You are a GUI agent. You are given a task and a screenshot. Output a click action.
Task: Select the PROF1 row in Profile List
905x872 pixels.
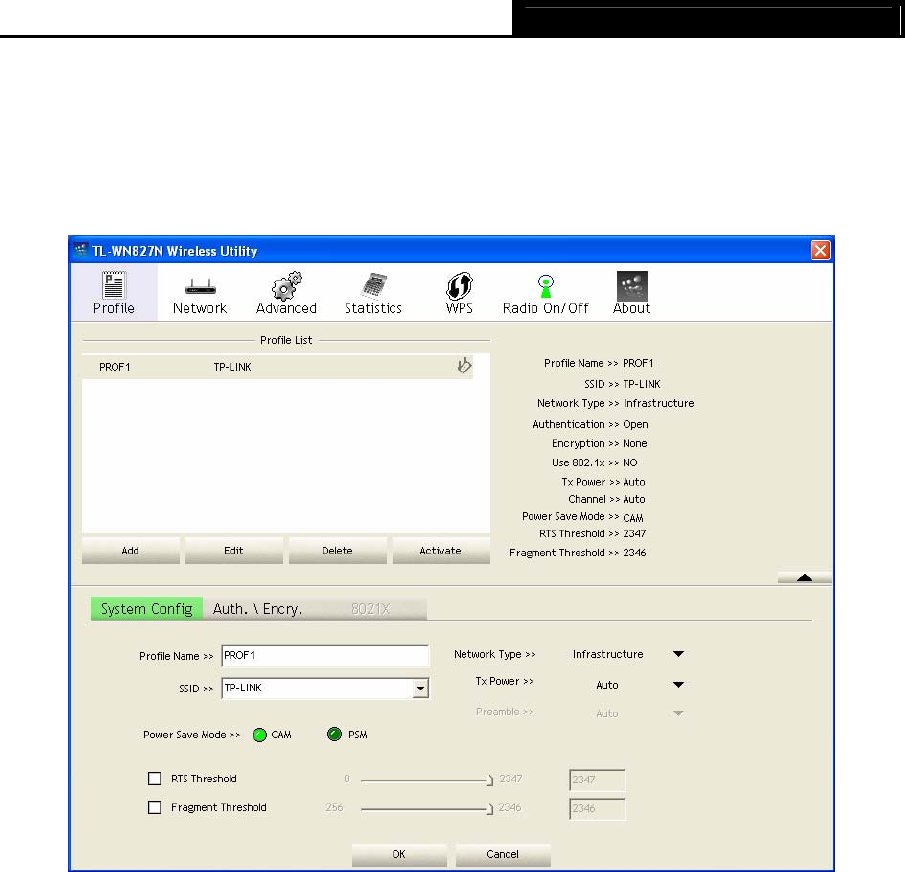click(x=278, y=367)
